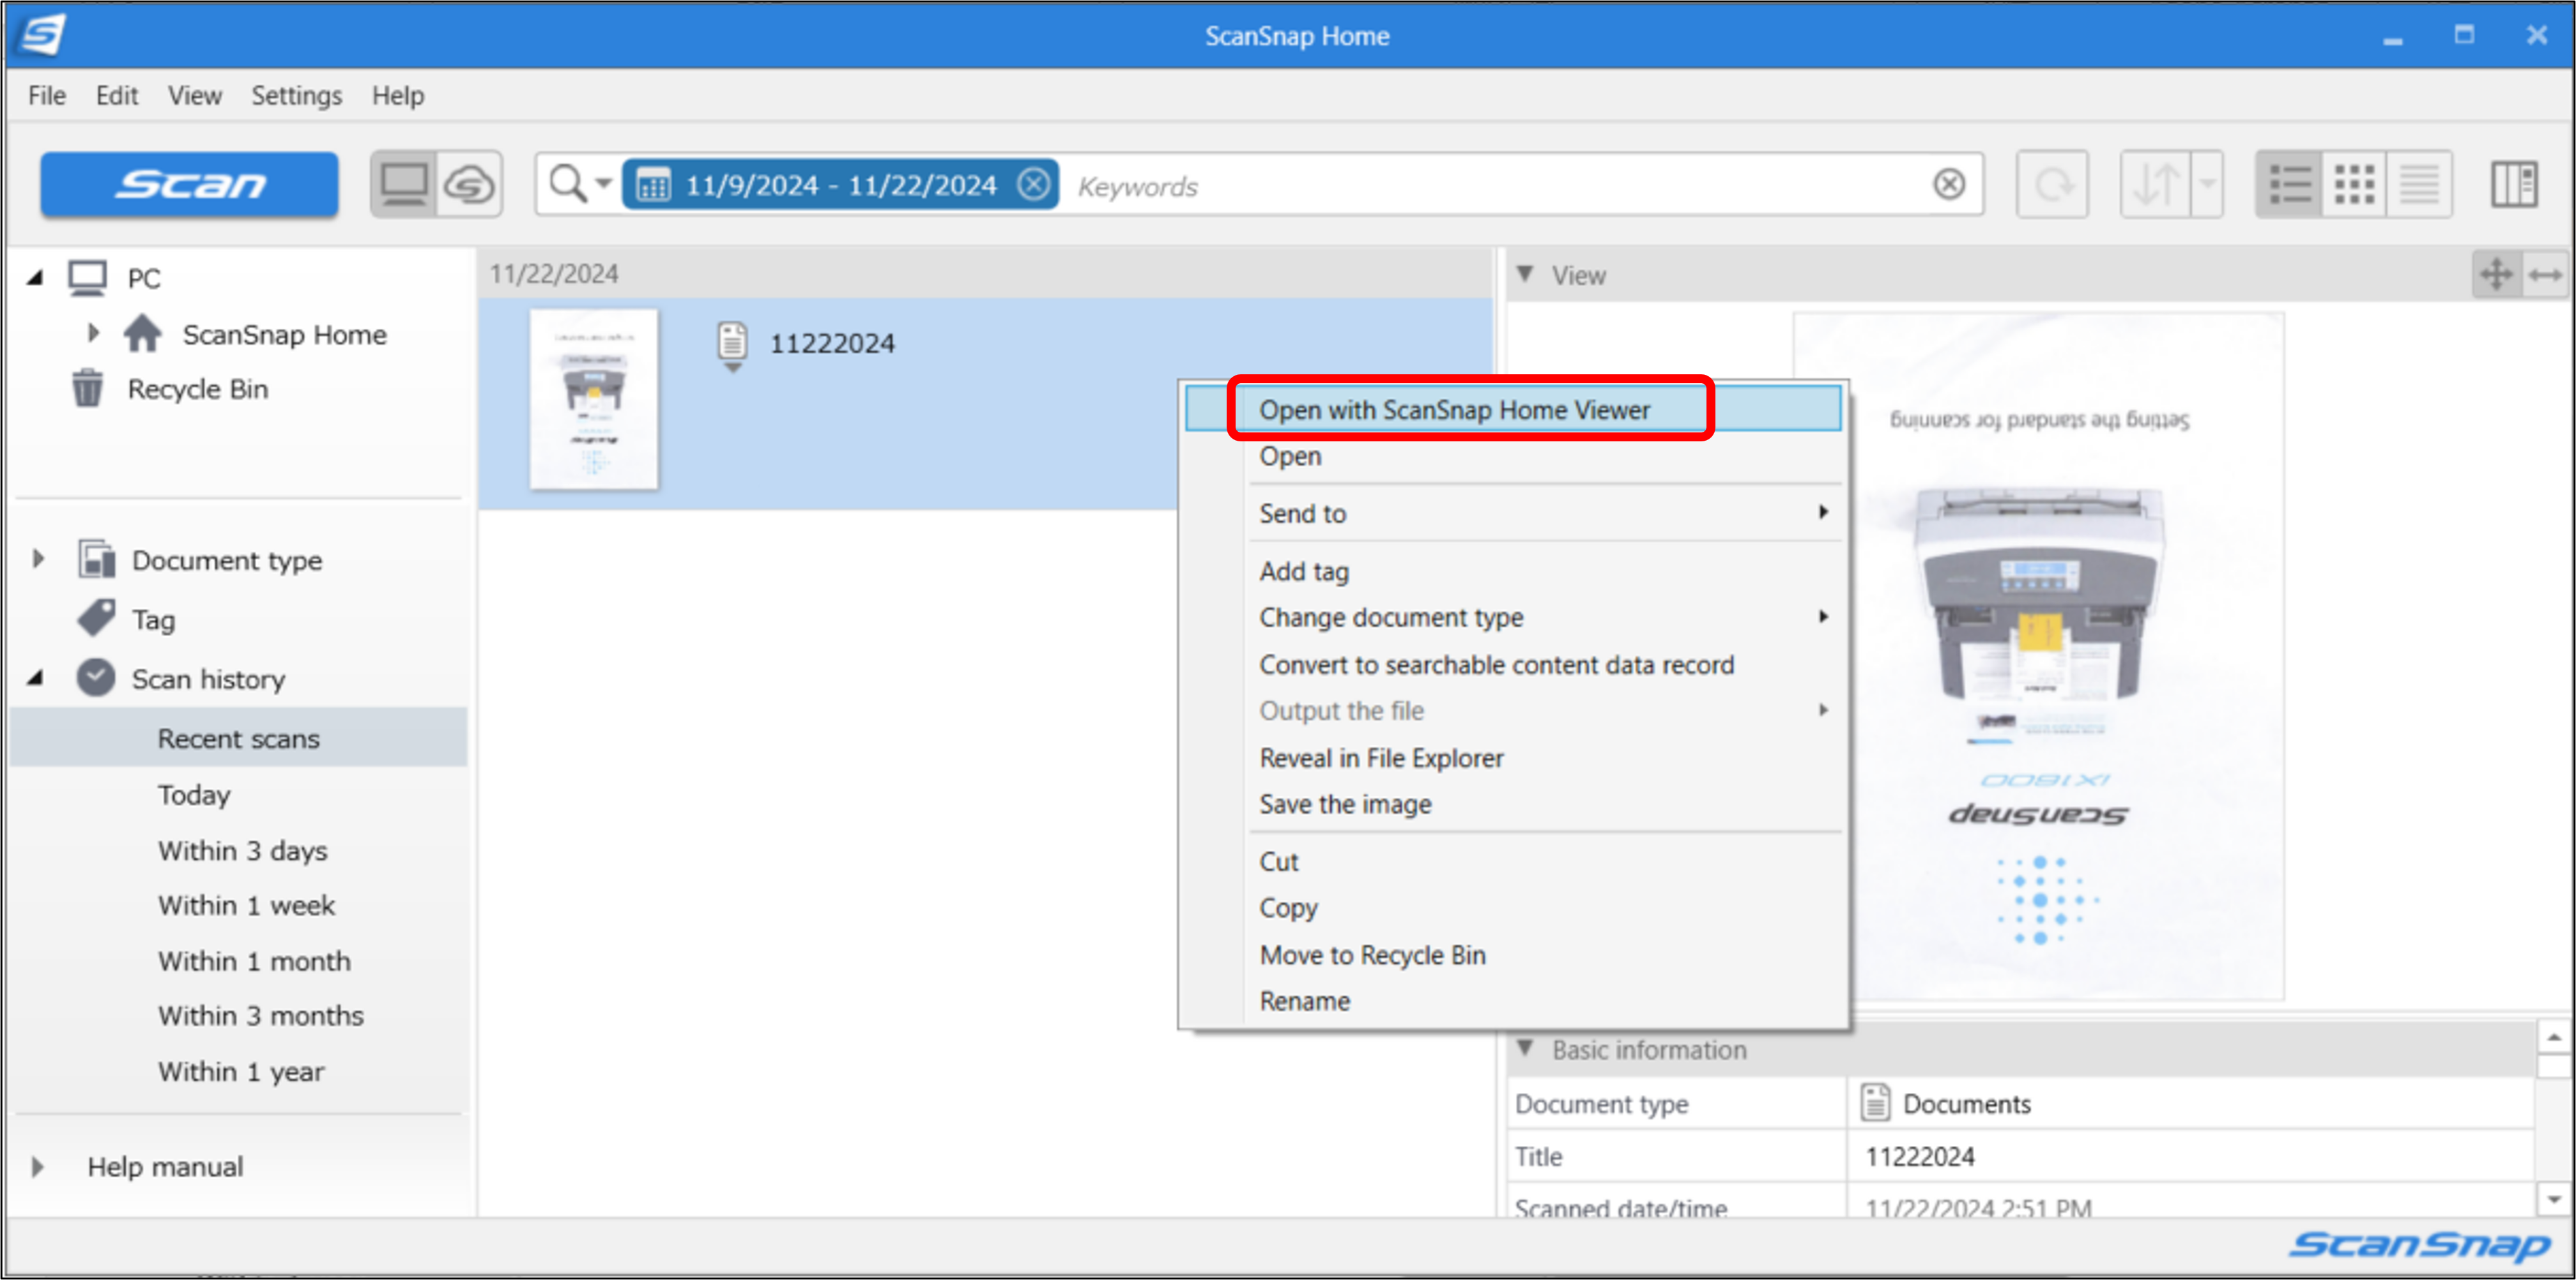Open the Edit menu
The width and height of the screenshot is (2576, 1280).
point(116,95)
